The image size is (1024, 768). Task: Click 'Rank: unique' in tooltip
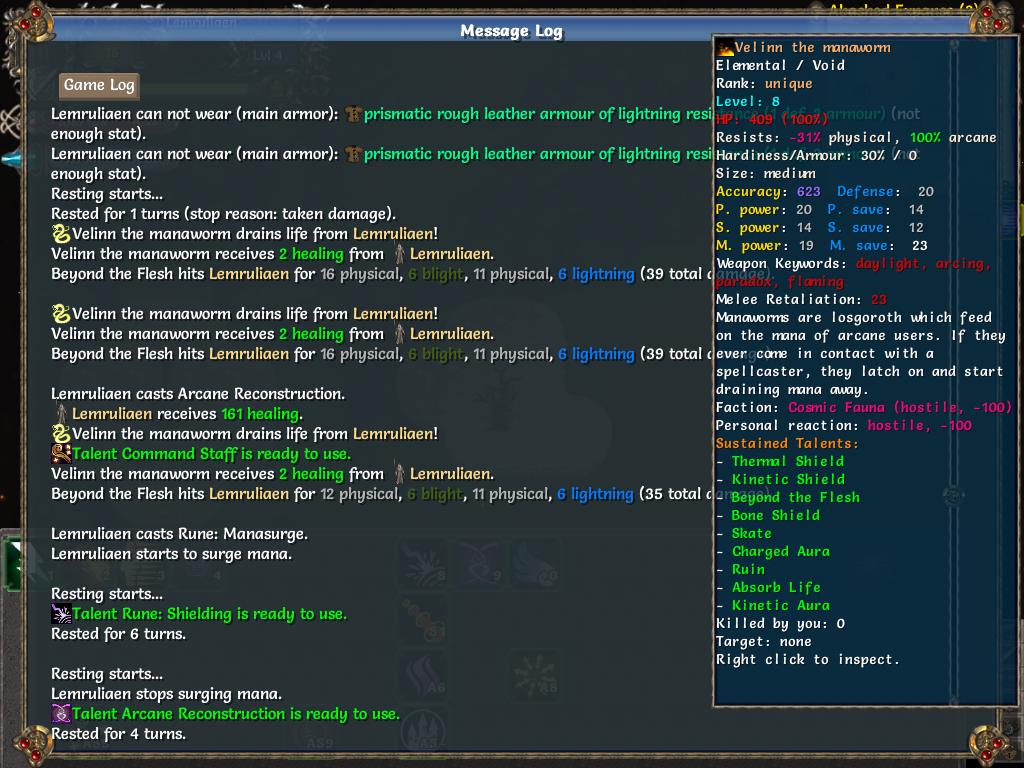(764, 84)
